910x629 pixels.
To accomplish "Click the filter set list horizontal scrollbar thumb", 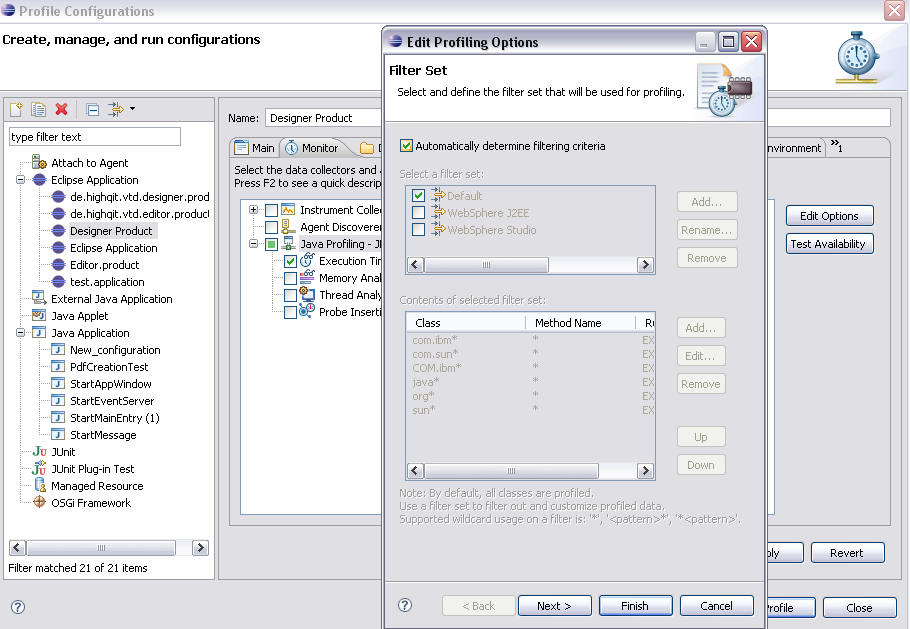I will point(486,265).
